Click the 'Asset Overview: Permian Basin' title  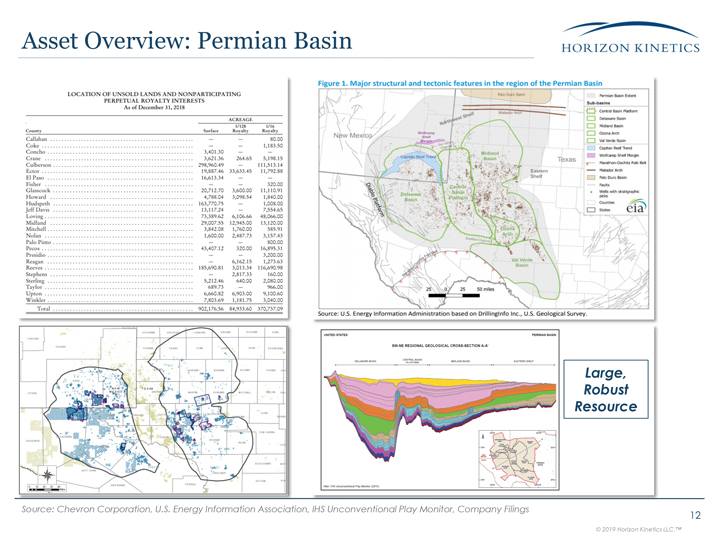[186, 42]
